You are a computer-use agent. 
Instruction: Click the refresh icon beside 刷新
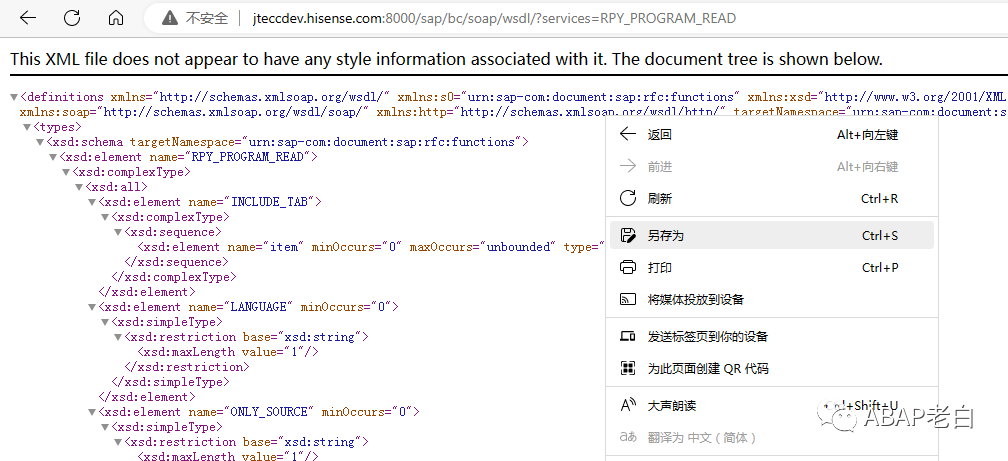click(627, 198)
